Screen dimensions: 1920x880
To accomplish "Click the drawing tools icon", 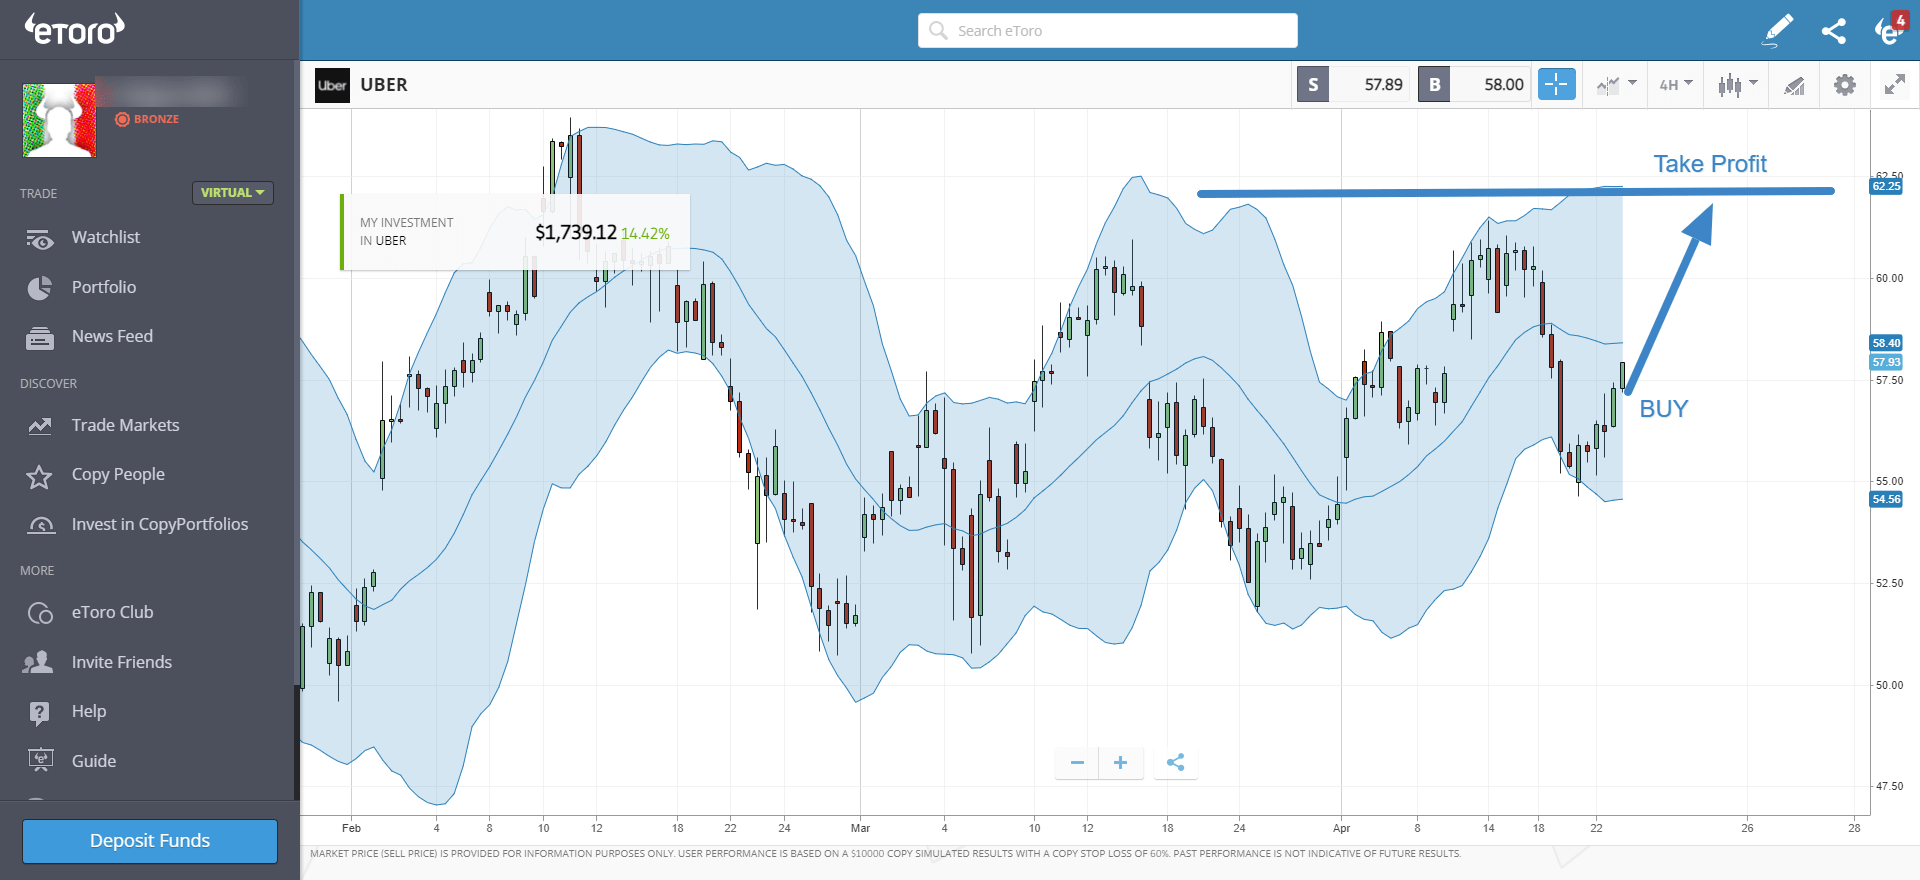I will (x=1795, y=85).
